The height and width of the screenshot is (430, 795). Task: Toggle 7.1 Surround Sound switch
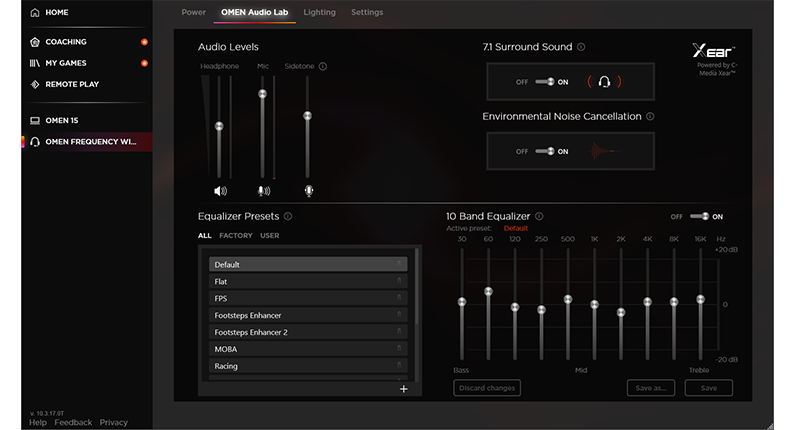[x=545, y=82]
